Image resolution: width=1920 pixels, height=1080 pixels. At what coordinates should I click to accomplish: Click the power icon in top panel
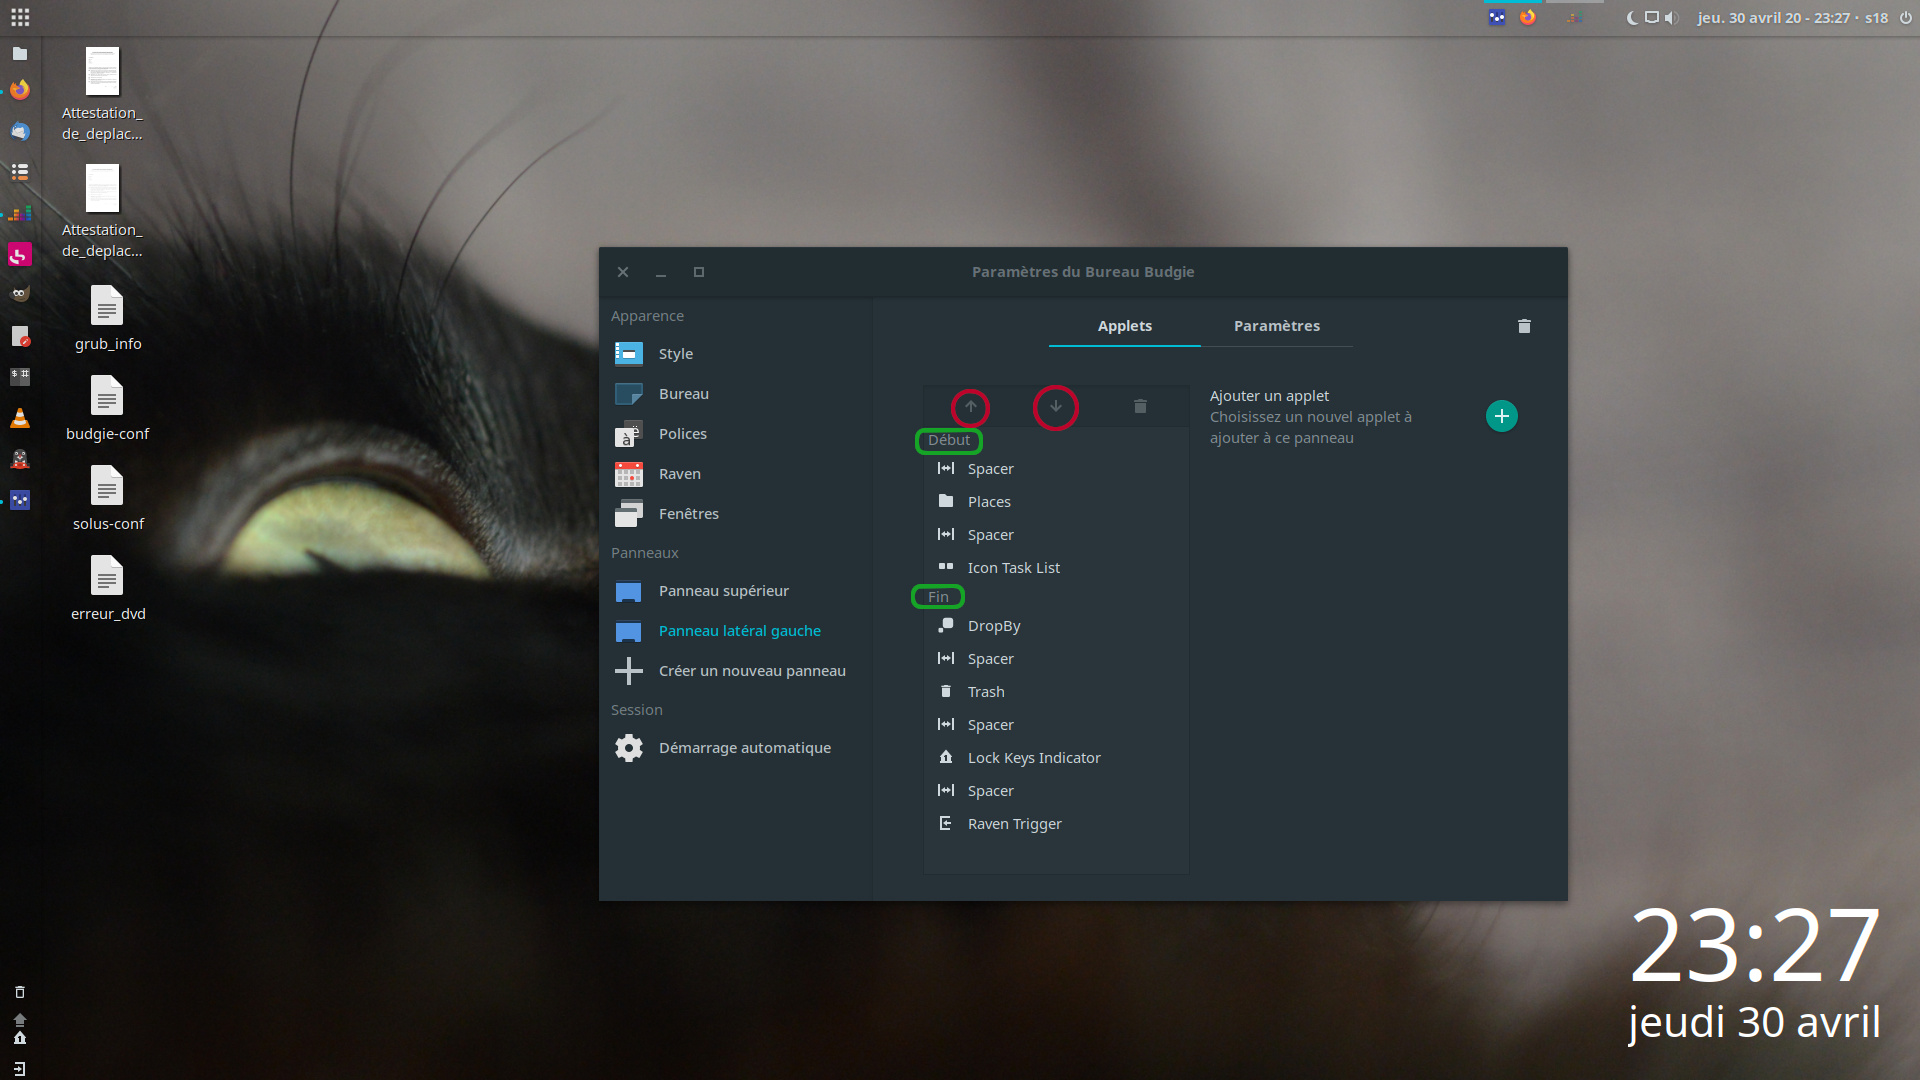[1906, 18]
